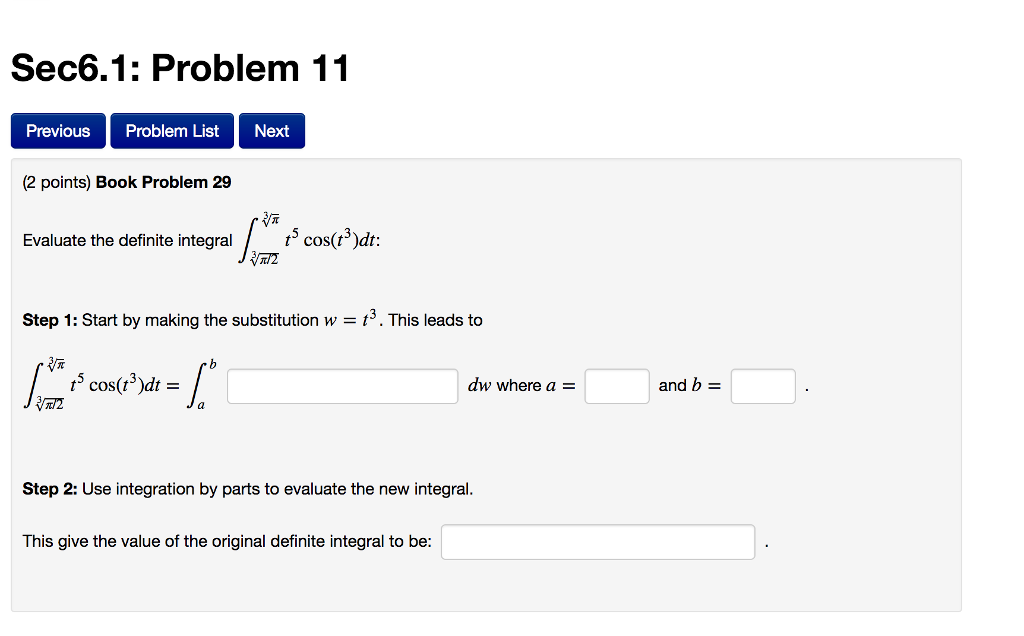This screenshot has width=1024, height=636.
Task: Click inside the dw integrand answer box
Action: pos(341,385)
